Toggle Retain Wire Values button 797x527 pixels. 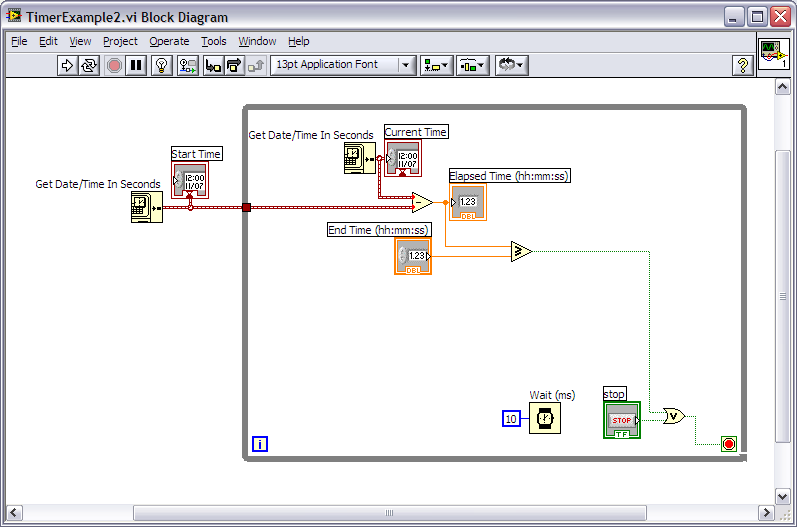point(187,65)
